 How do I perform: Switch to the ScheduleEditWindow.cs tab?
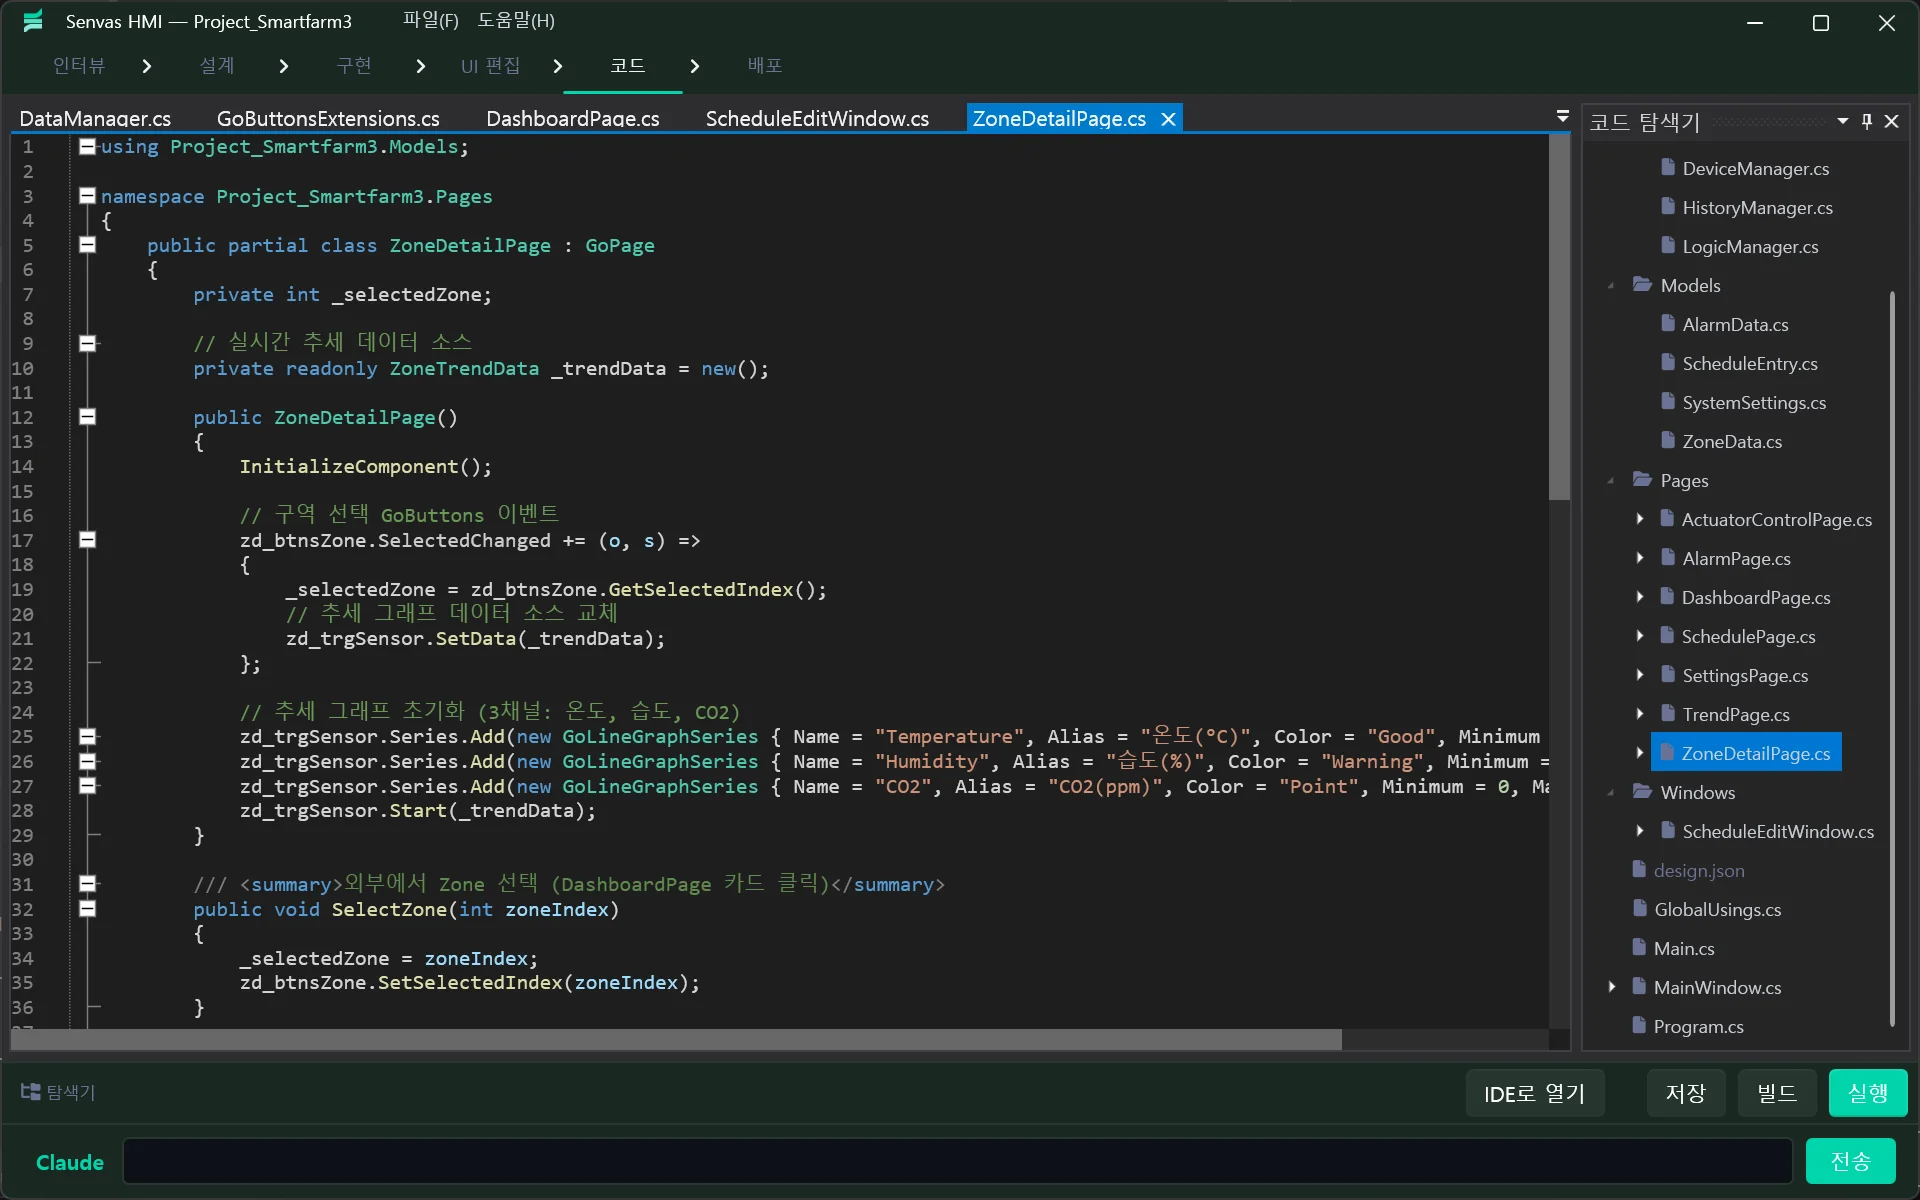(x=817, y=118)
